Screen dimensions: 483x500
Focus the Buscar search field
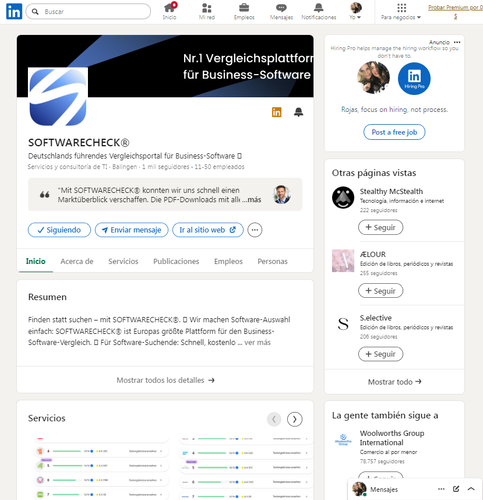pyautogui.click(x=88, y=11)
